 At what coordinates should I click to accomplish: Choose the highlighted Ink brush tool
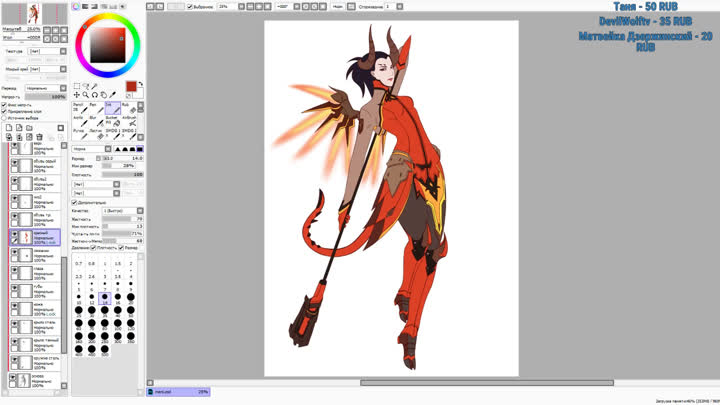(113, 108)
